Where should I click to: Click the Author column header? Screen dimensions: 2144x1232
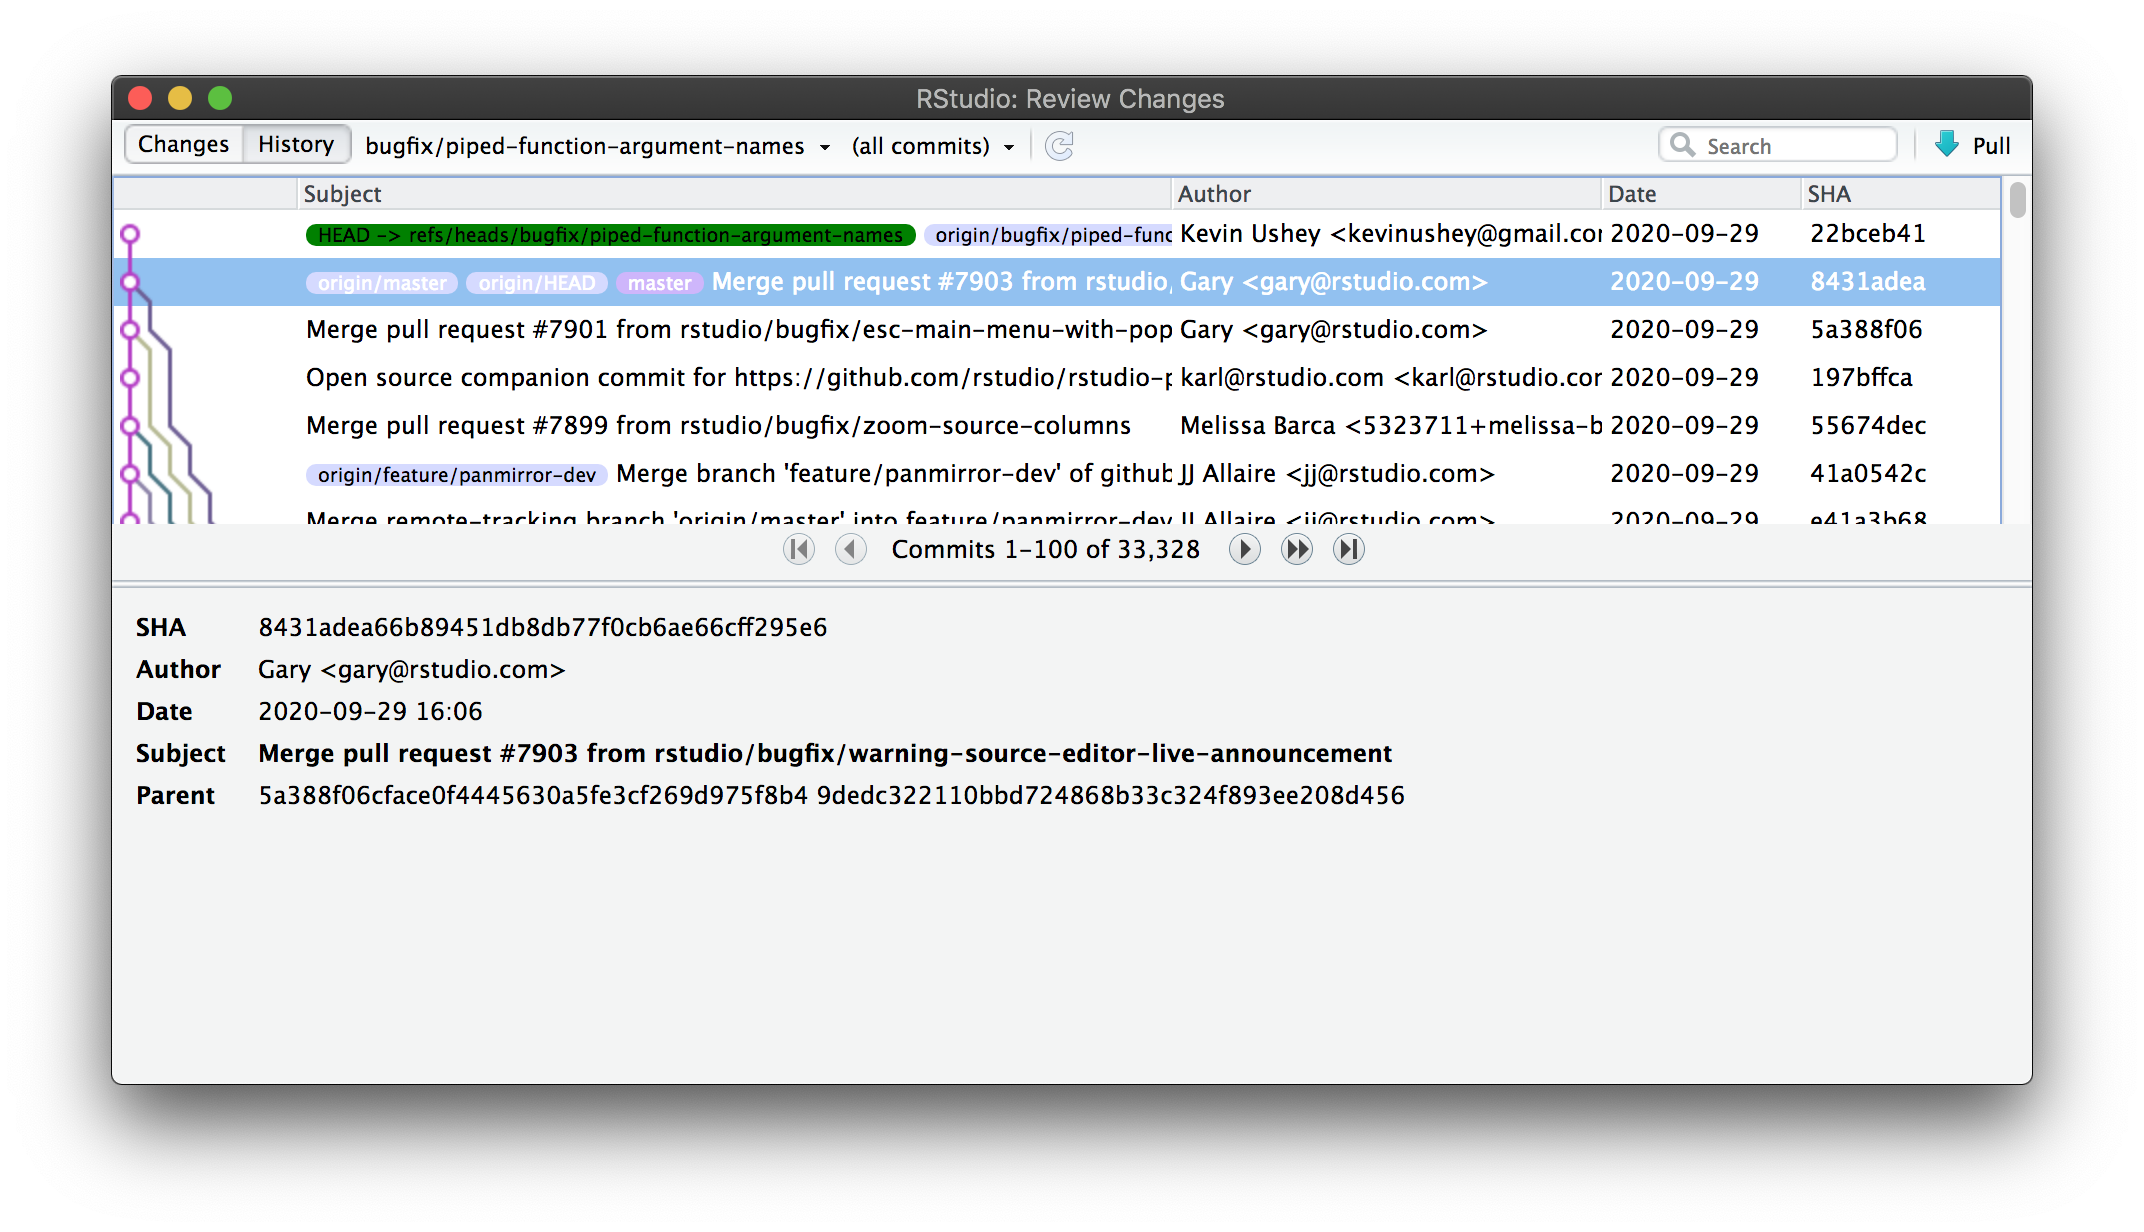(1385, 194)
